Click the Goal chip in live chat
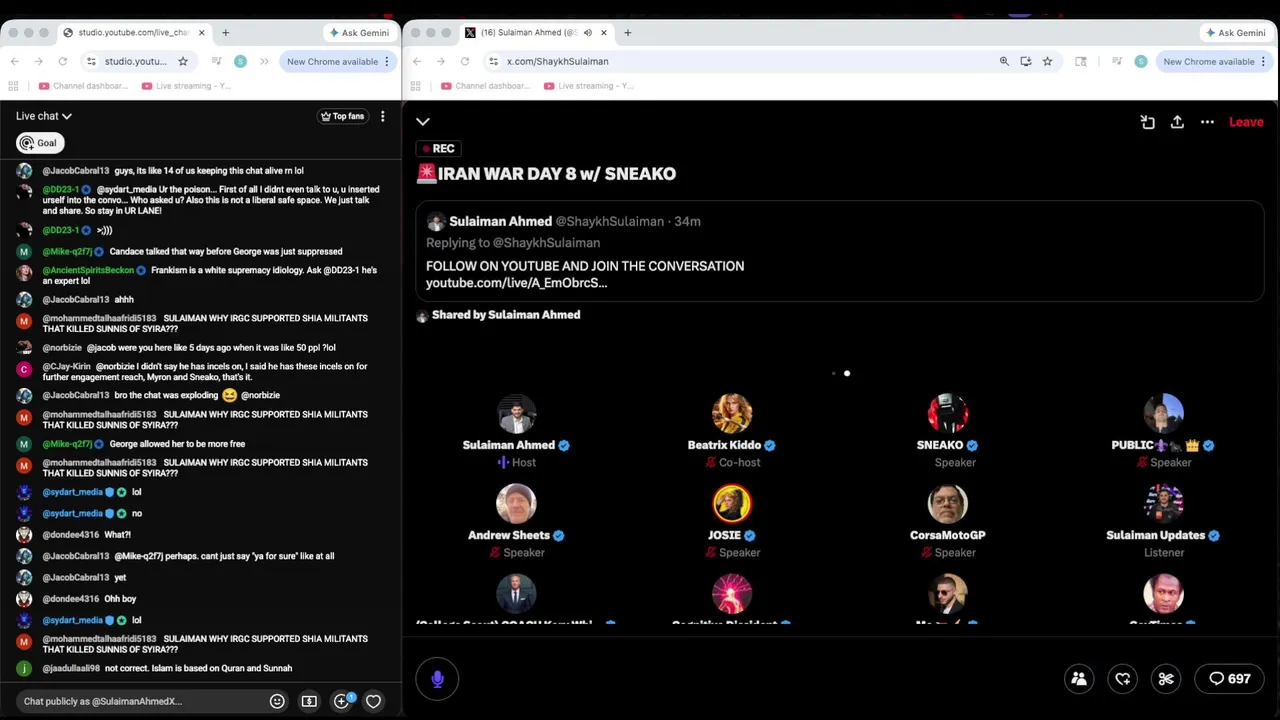The width and height of the screenshot is (1280, 720). coord(40,143)
